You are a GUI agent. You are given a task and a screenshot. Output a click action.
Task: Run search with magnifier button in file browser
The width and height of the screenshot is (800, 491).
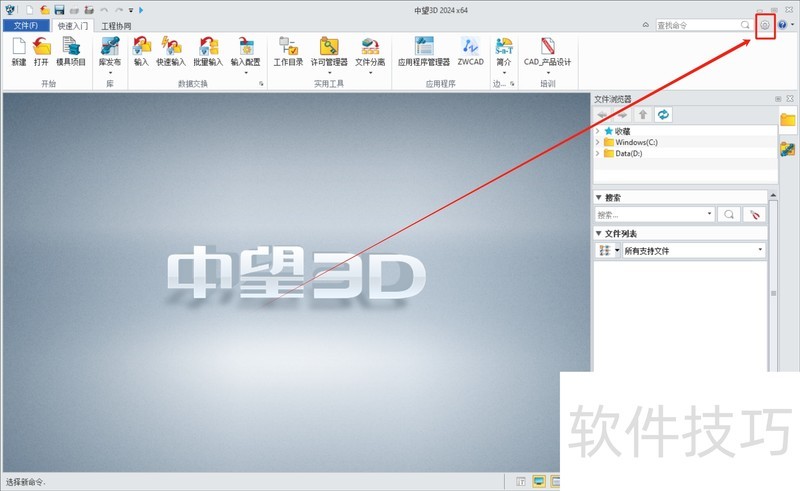[x=729, y=214]
